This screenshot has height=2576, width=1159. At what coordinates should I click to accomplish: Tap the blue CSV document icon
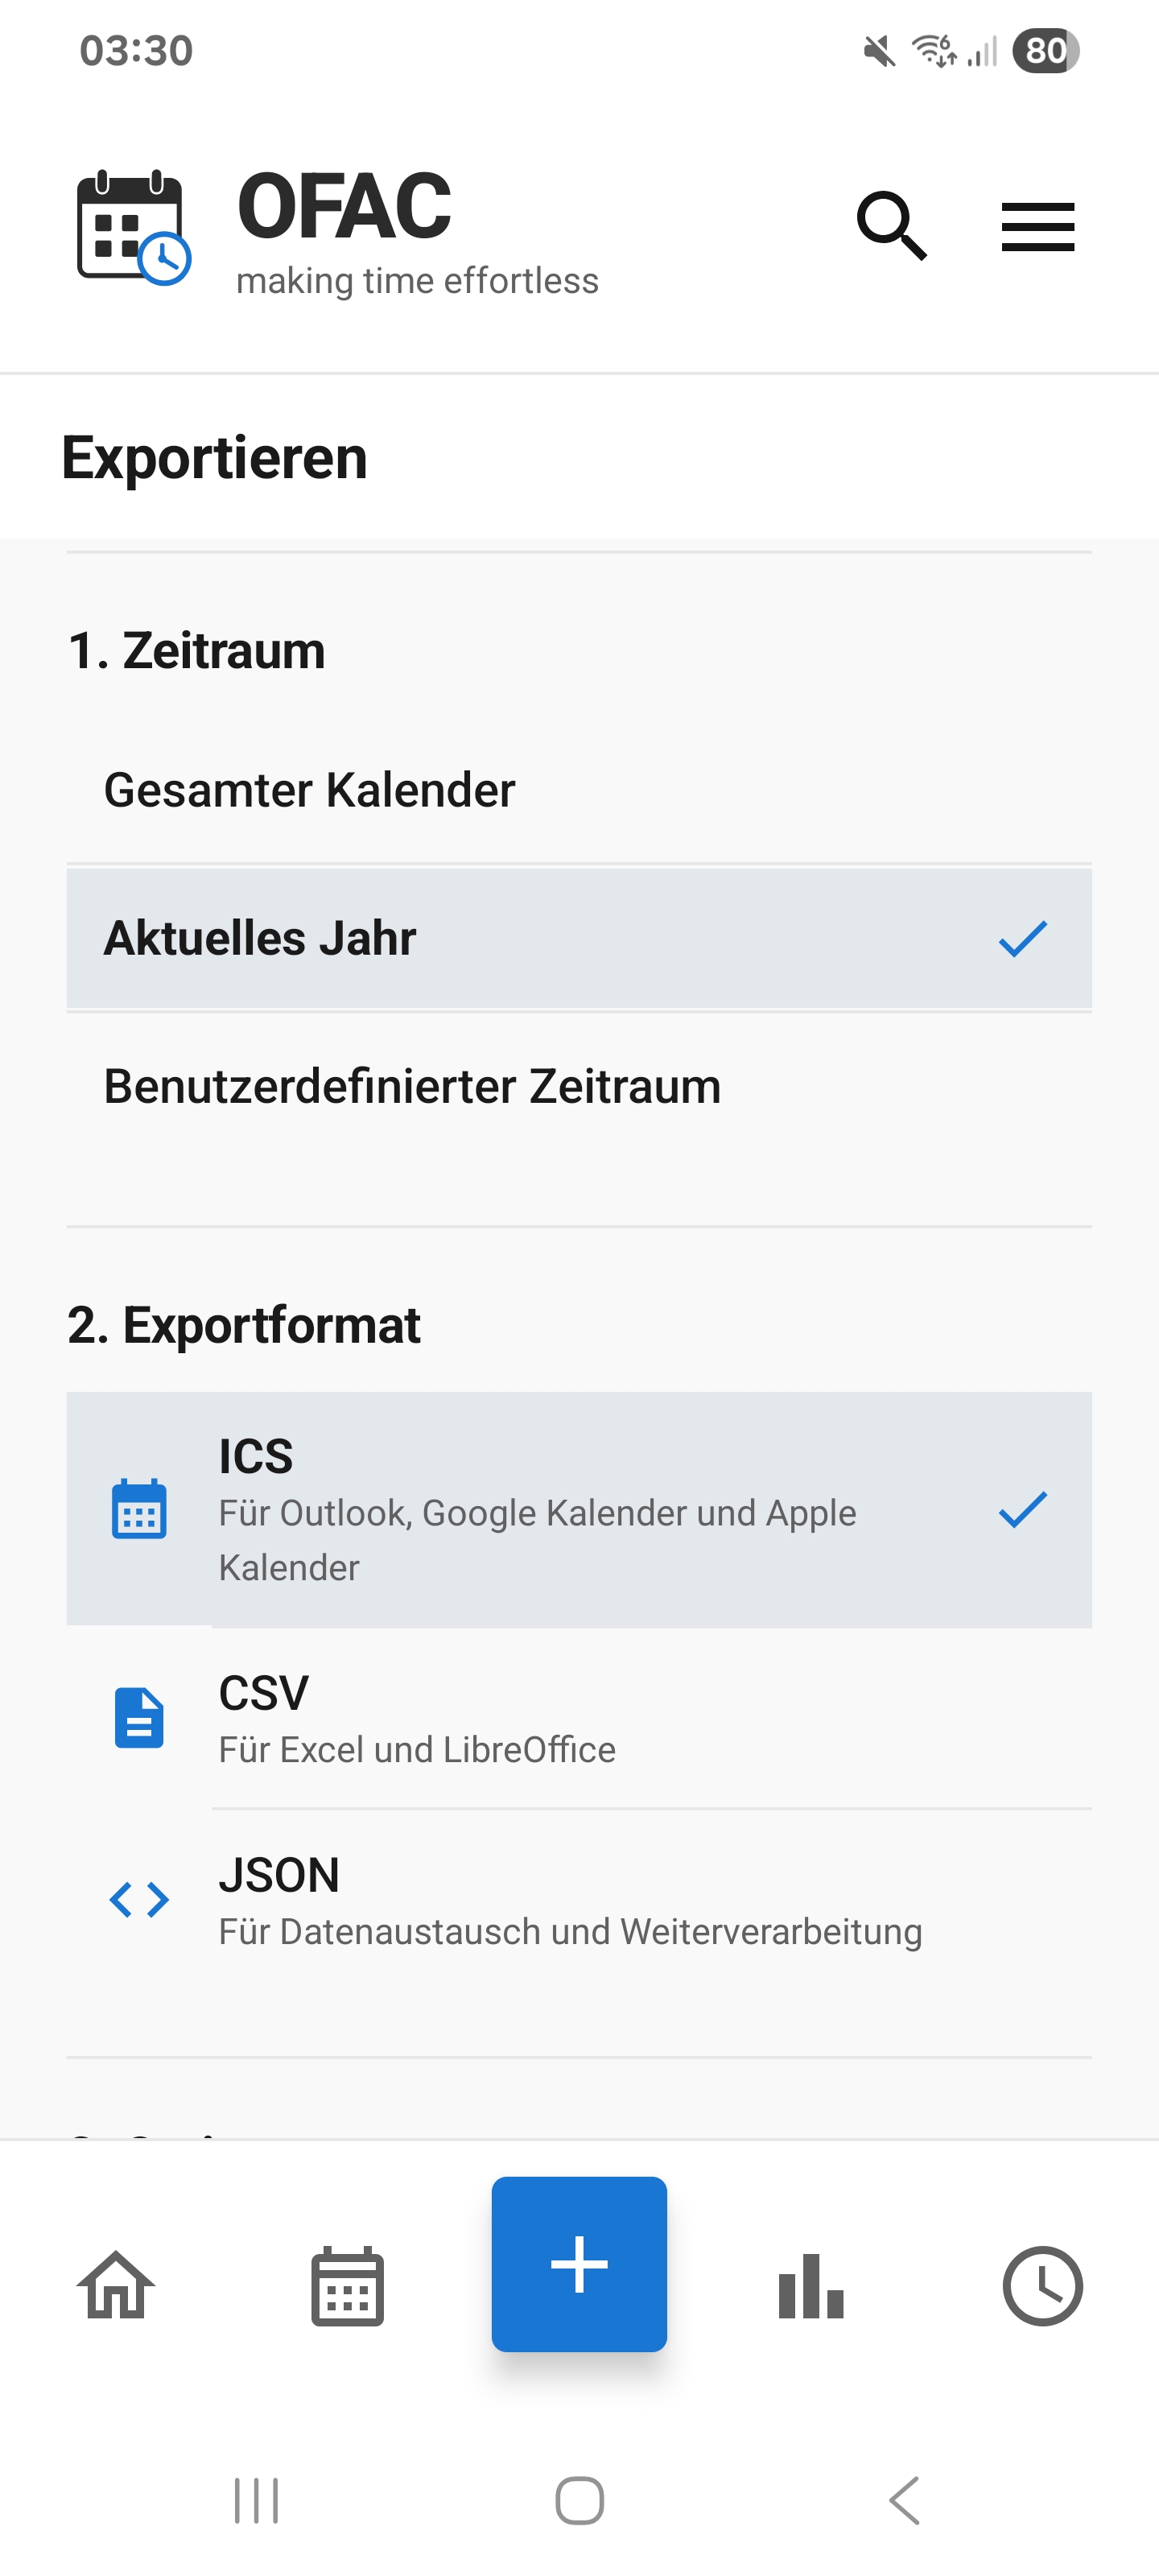click(x=139, y=1718)
